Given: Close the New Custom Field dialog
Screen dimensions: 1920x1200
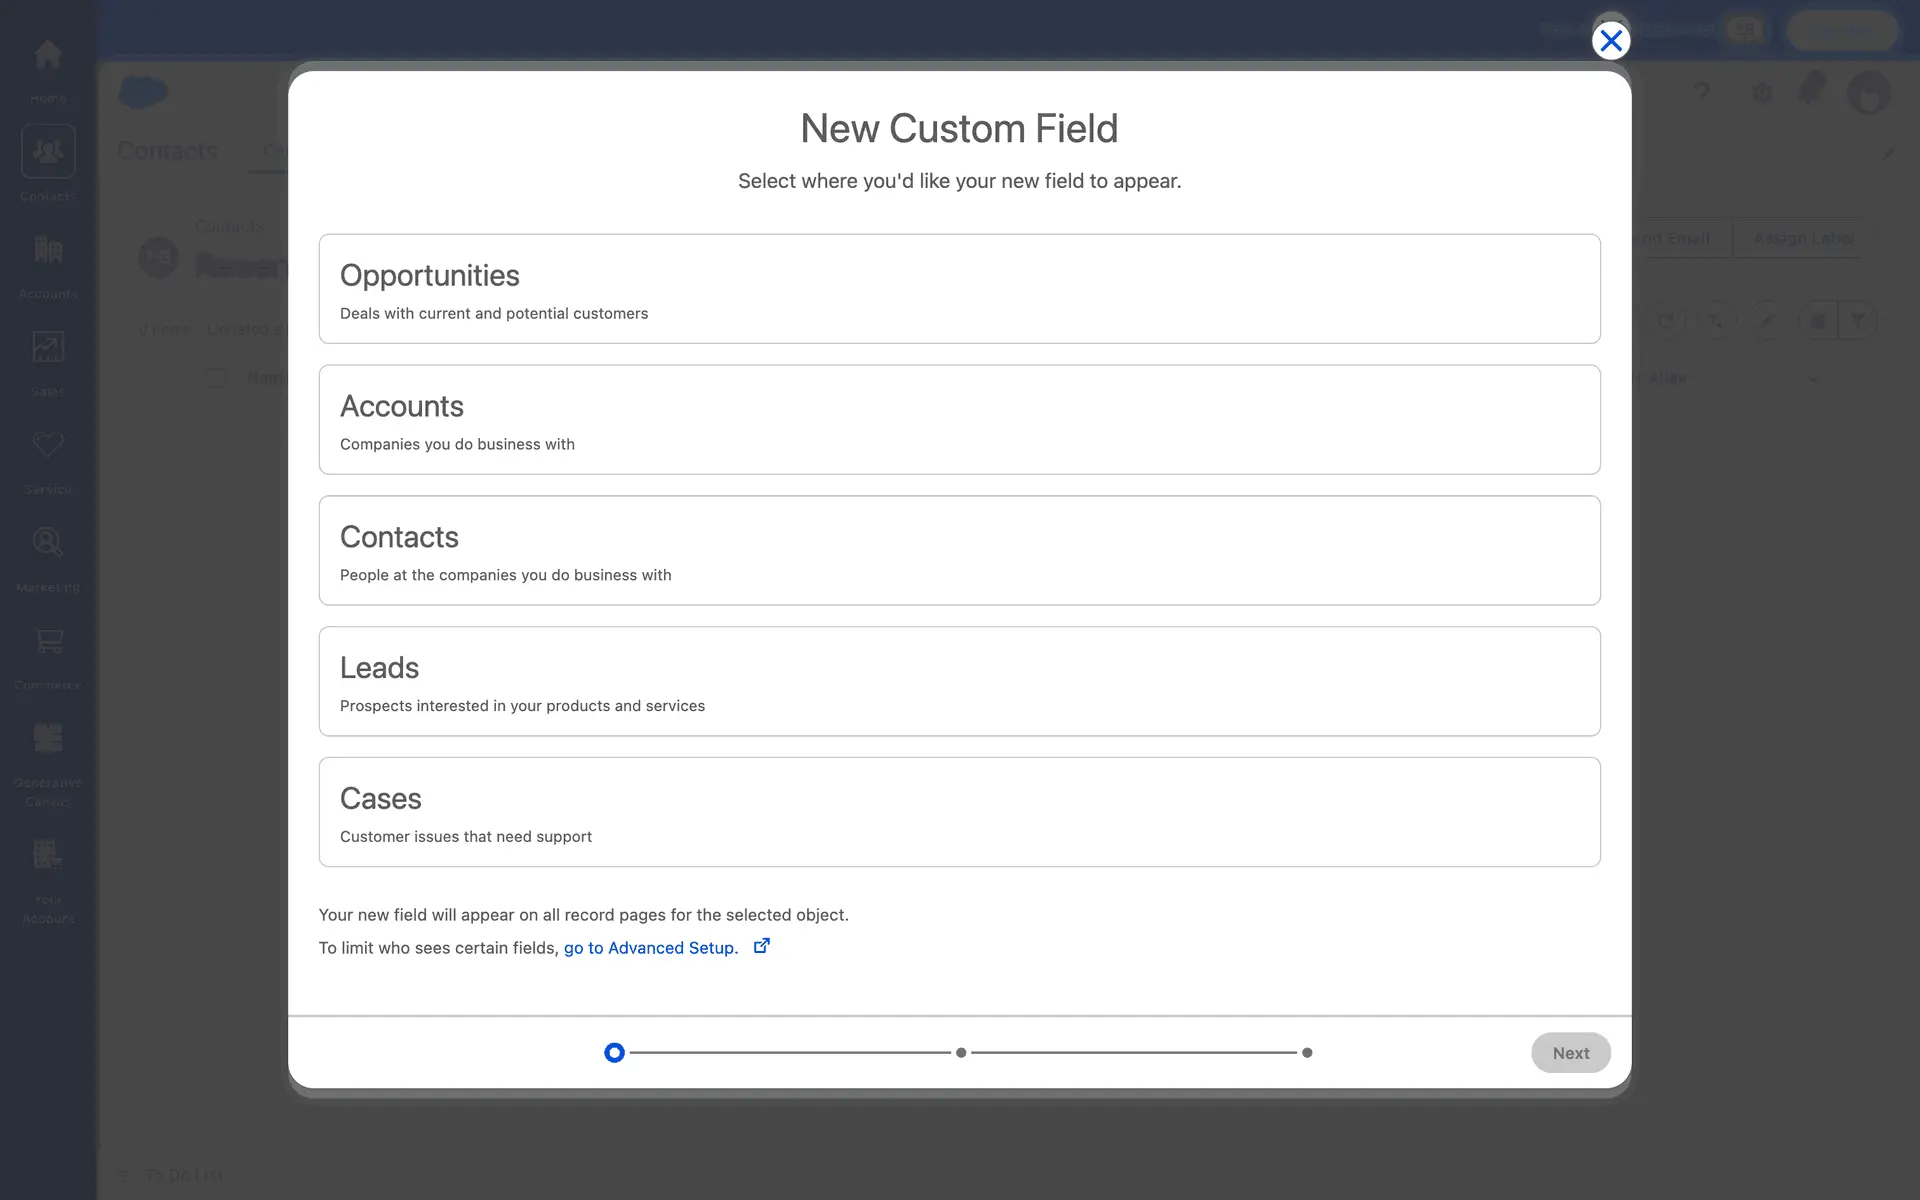Looking at the screenshot, I should (x=1610, y=41).
